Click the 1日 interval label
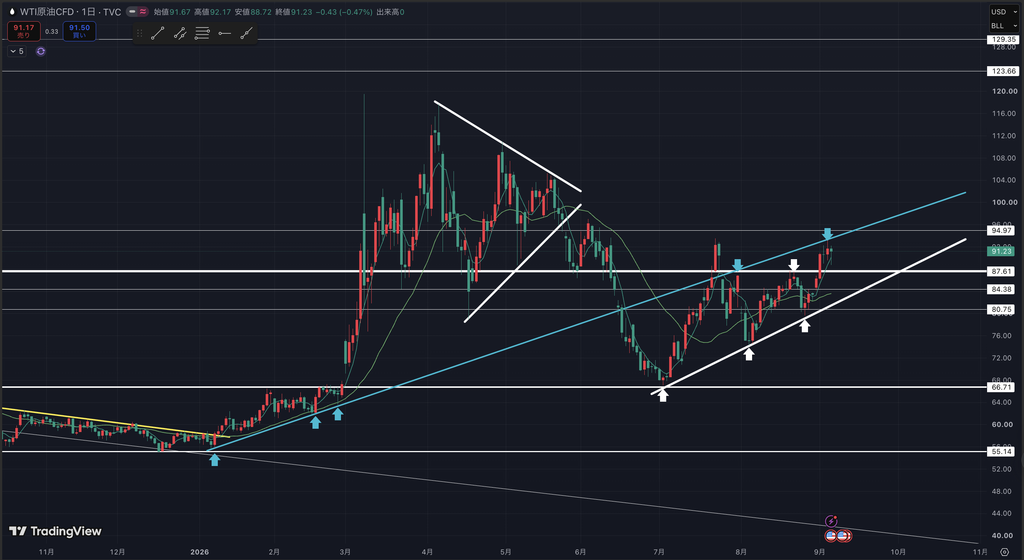 [88, 12]
